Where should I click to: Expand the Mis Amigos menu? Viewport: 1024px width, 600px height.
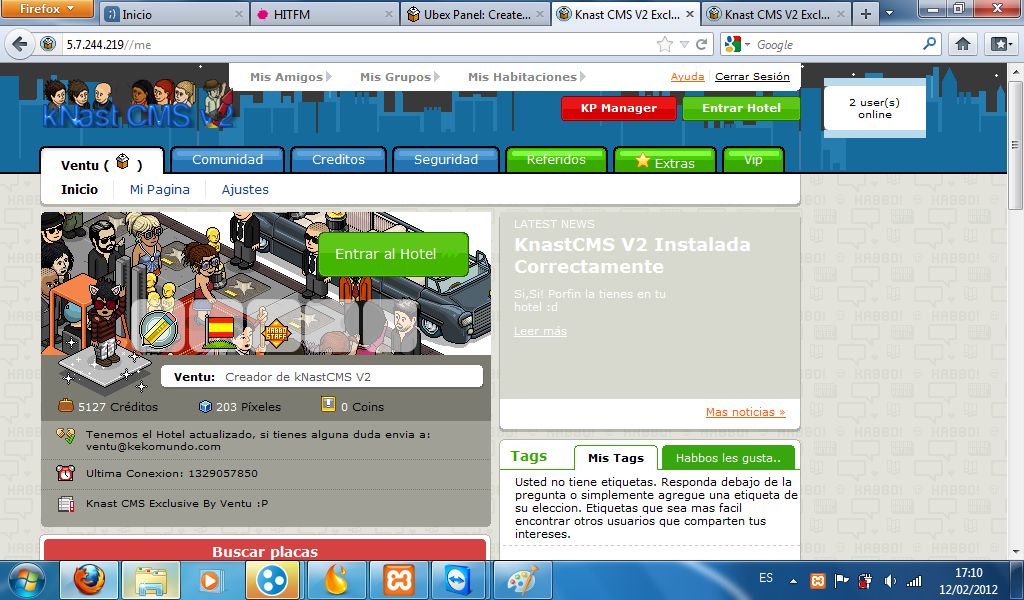[291, 76]
